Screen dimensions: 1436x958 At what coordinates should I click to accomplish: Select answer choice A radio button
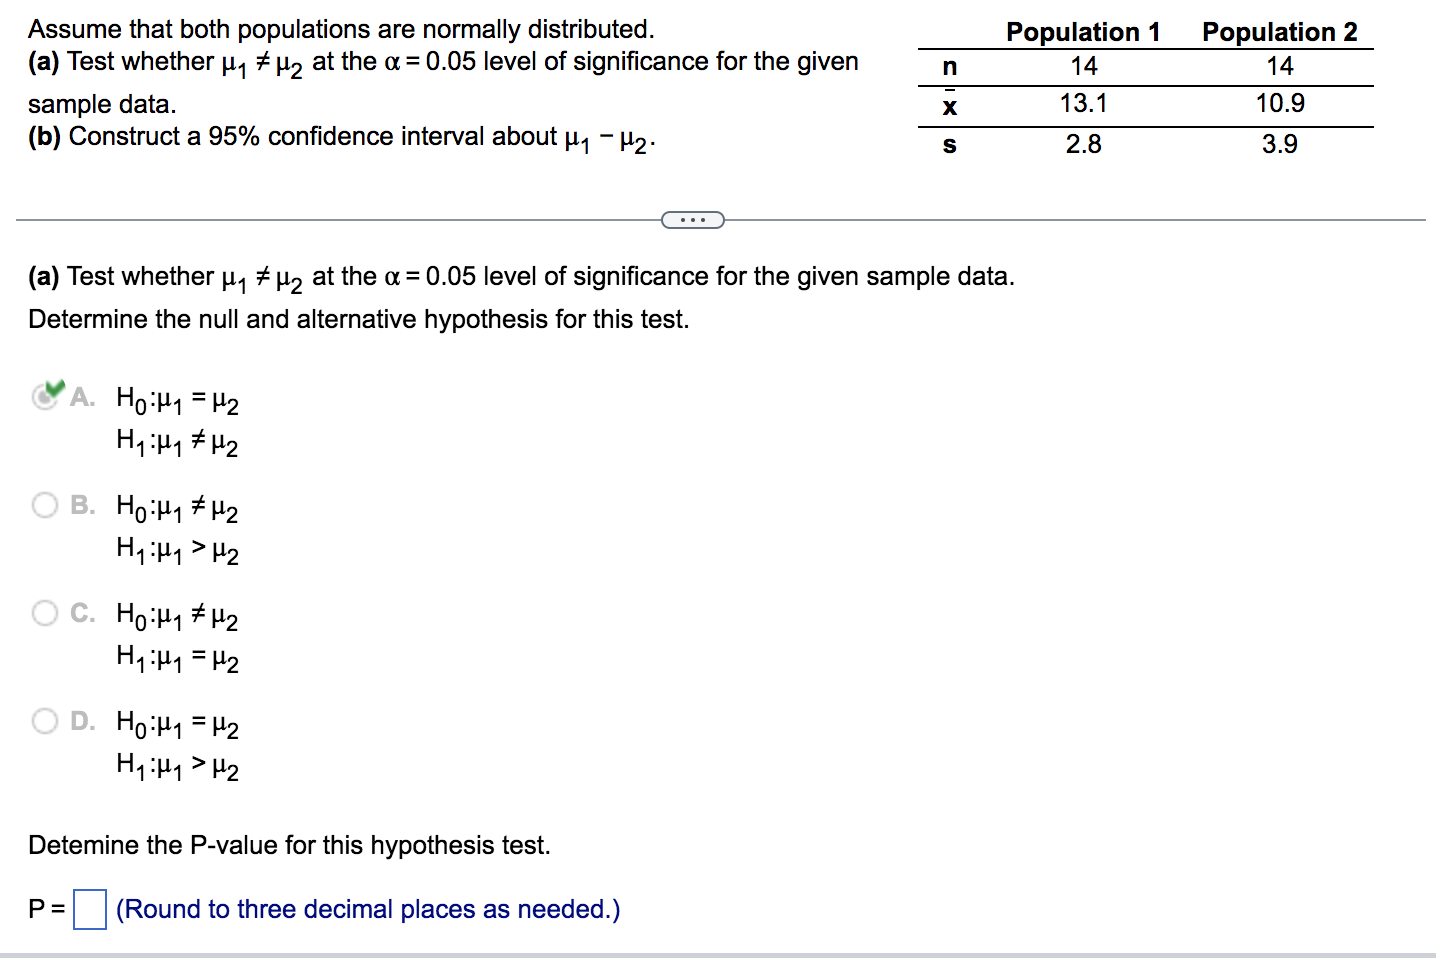44,397
